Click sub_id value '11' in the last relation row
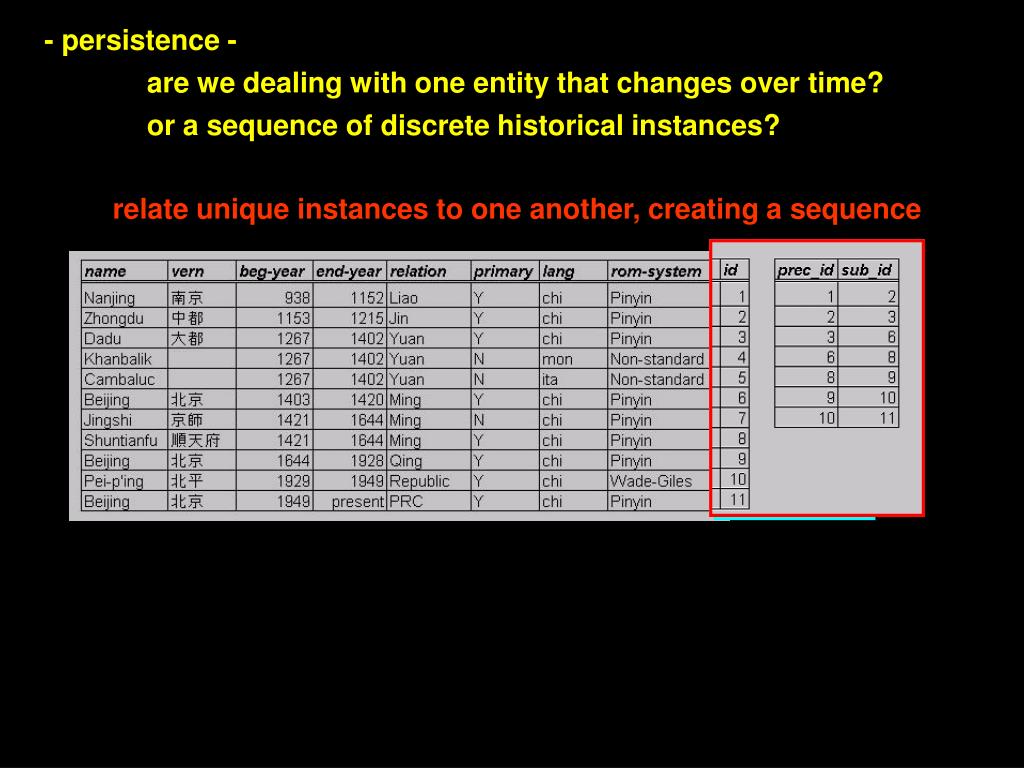The height and width of the screenshot is (768, 1024). click(x=888, y=418)
